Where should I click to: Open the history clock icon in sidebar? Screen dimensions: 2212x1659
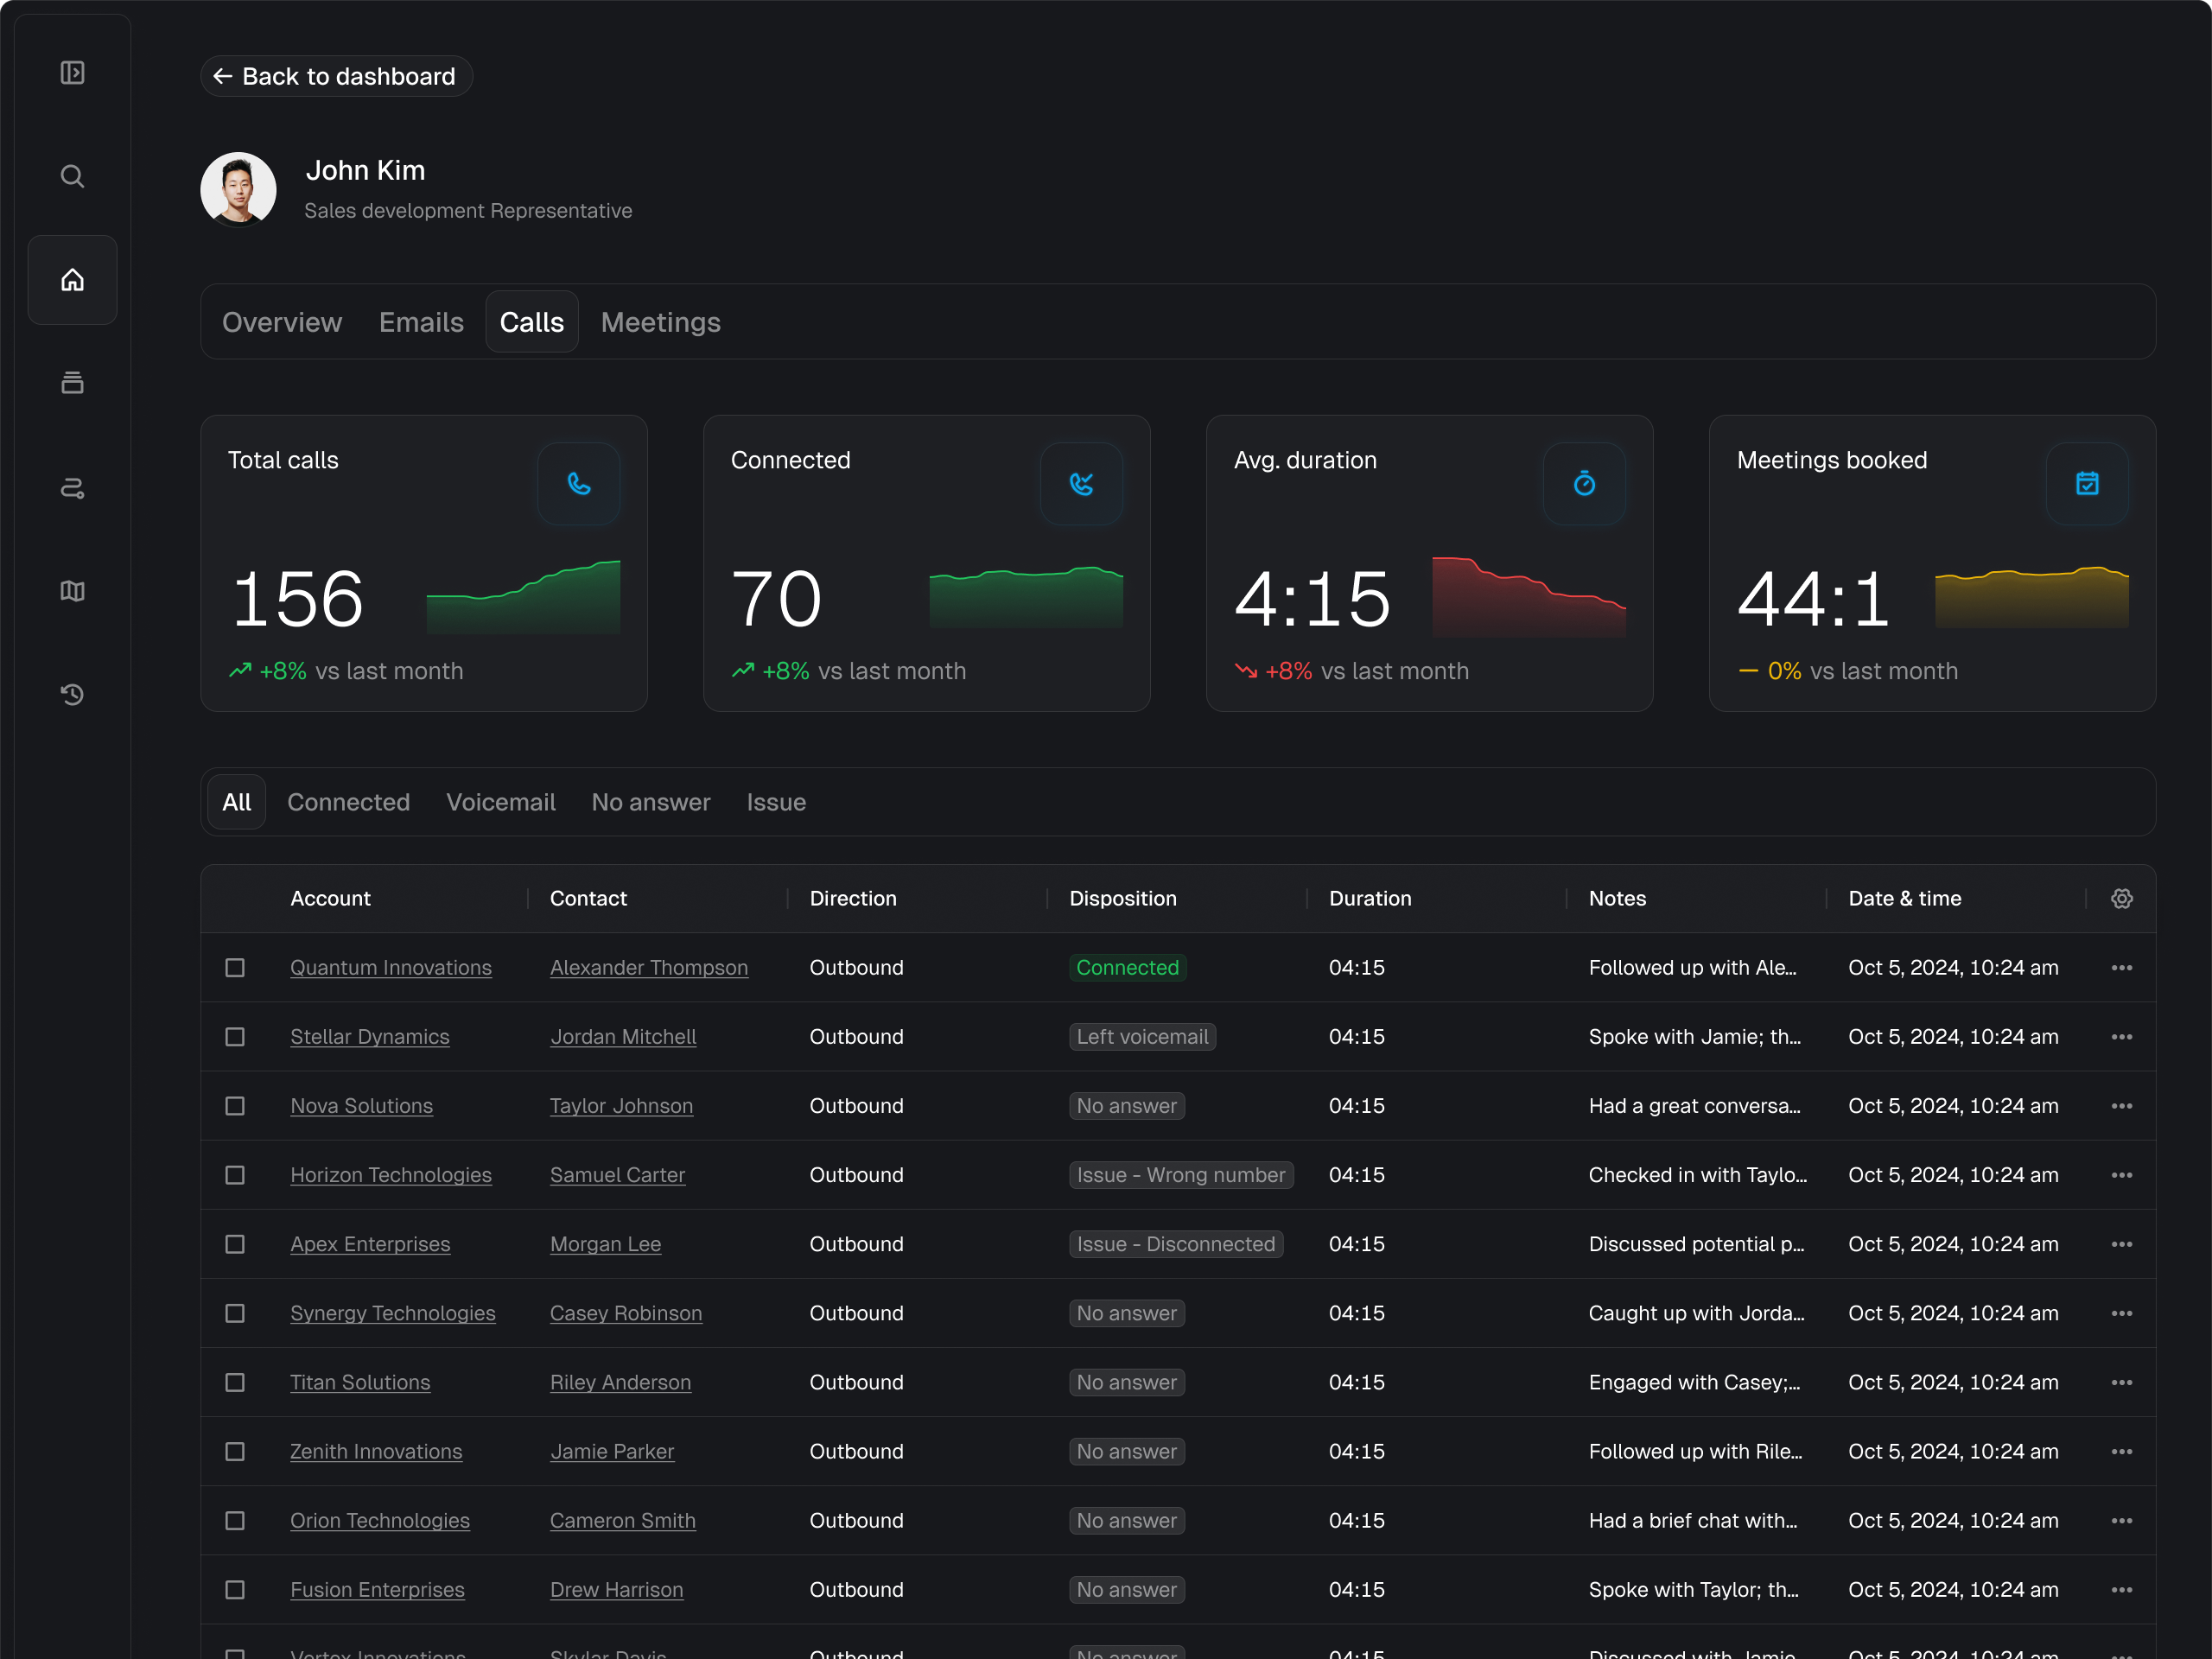coord(72,694)
